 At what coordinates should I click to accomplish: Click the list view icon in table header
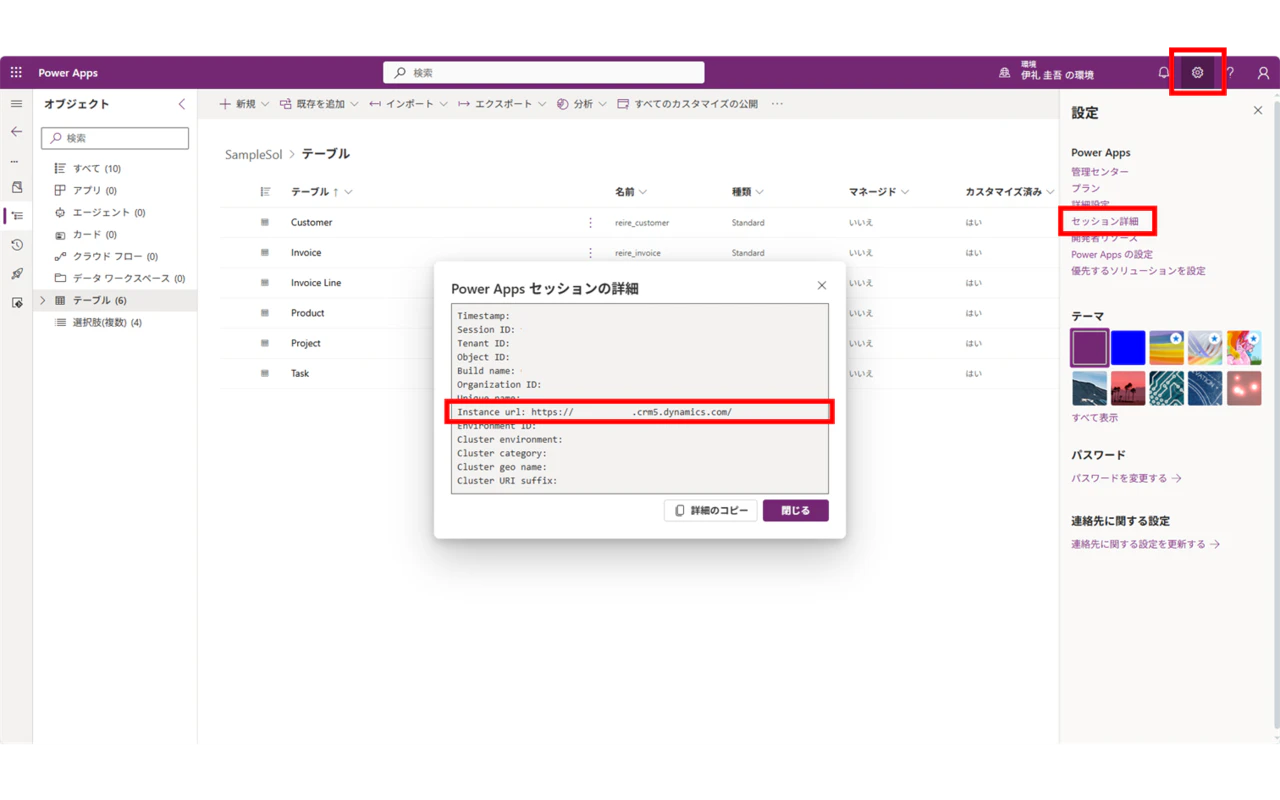(265, 192)
